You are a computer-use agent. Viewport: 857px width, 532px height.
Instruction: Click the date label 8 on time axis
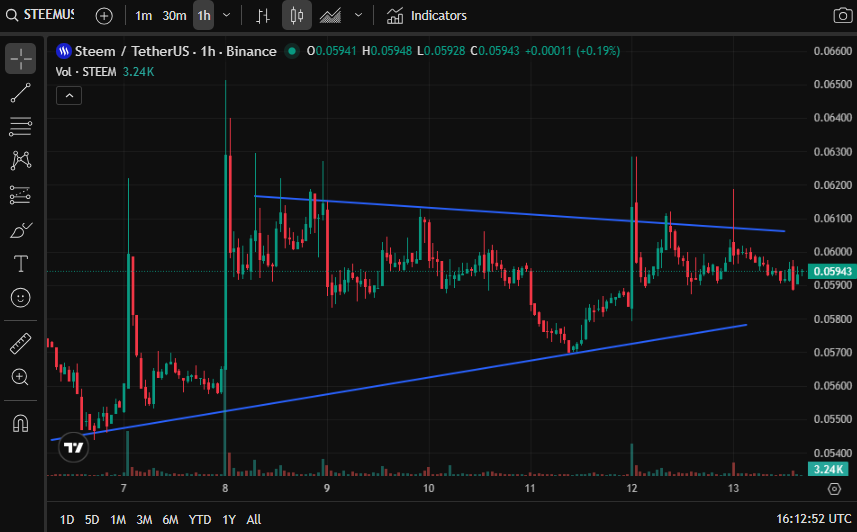point(225,488)
